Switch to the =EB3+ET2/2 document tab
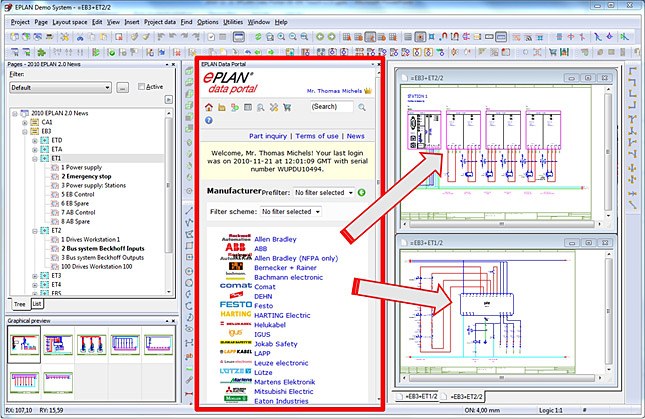Viewport: 645px width, 419px height. point(462,397)
